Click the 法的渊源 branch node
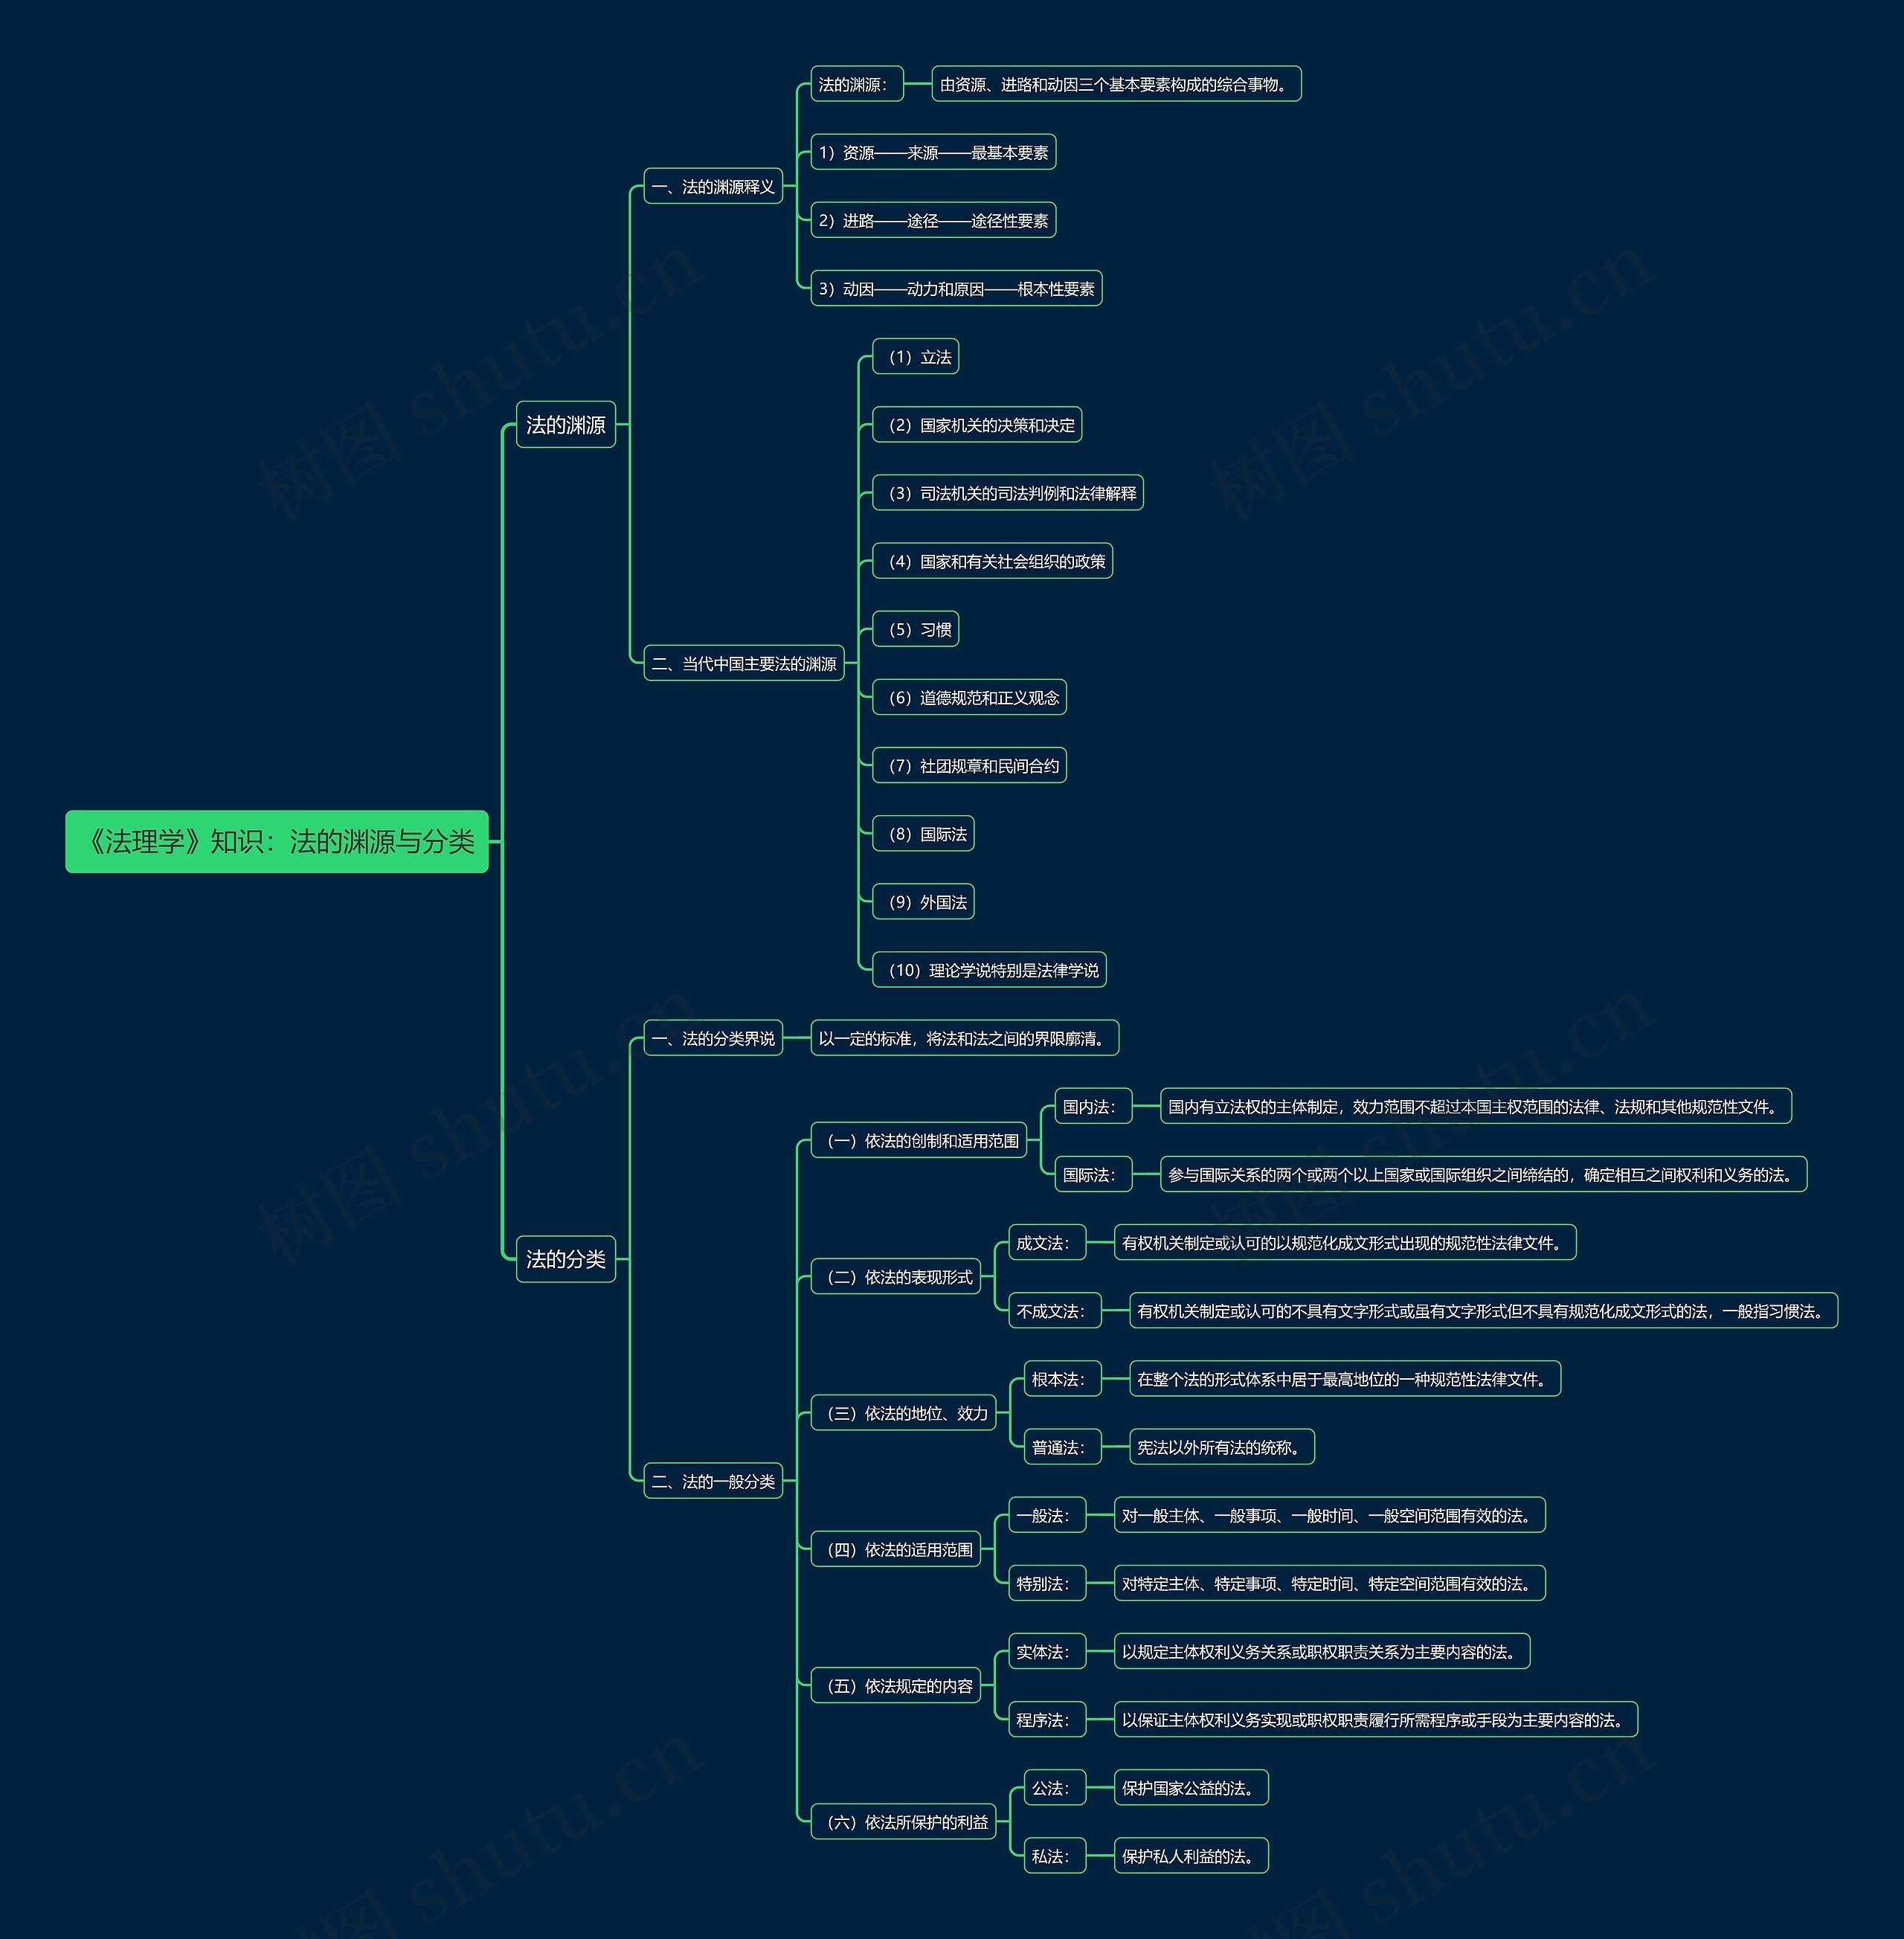Viewport: 1904px width, 1939px height. [565, 425]
